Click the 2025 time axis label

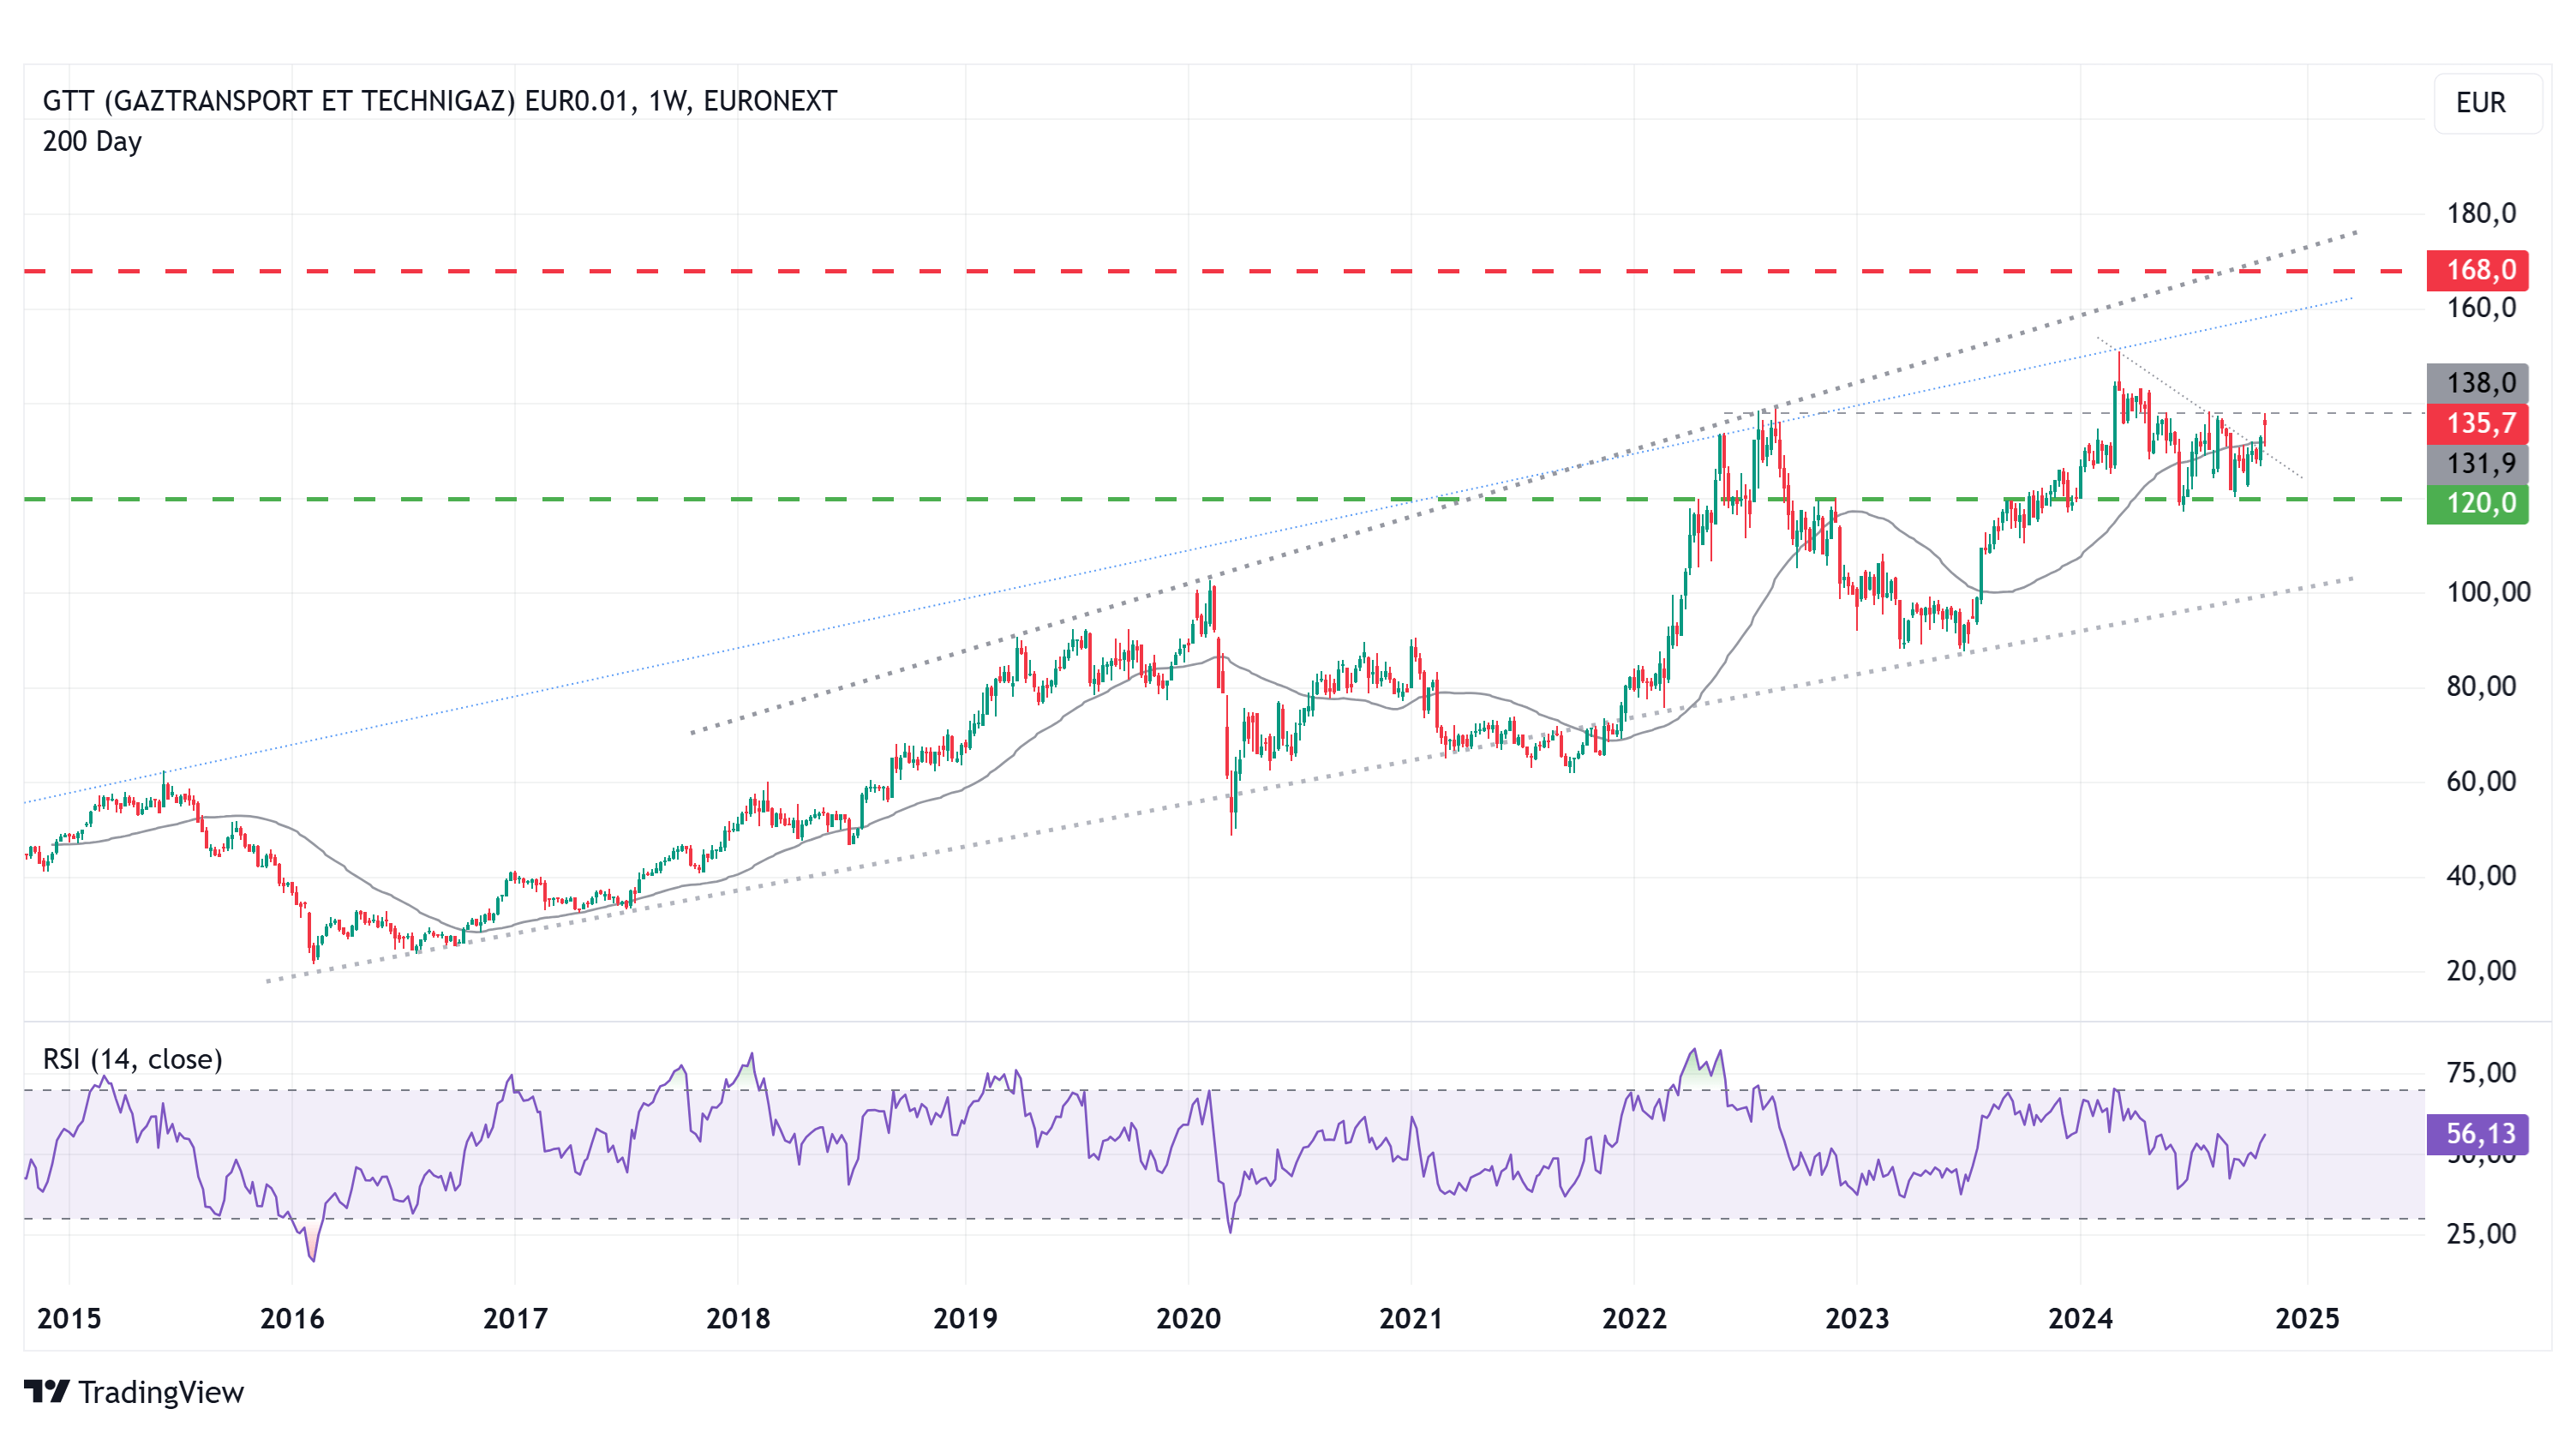[2307, 1318]
